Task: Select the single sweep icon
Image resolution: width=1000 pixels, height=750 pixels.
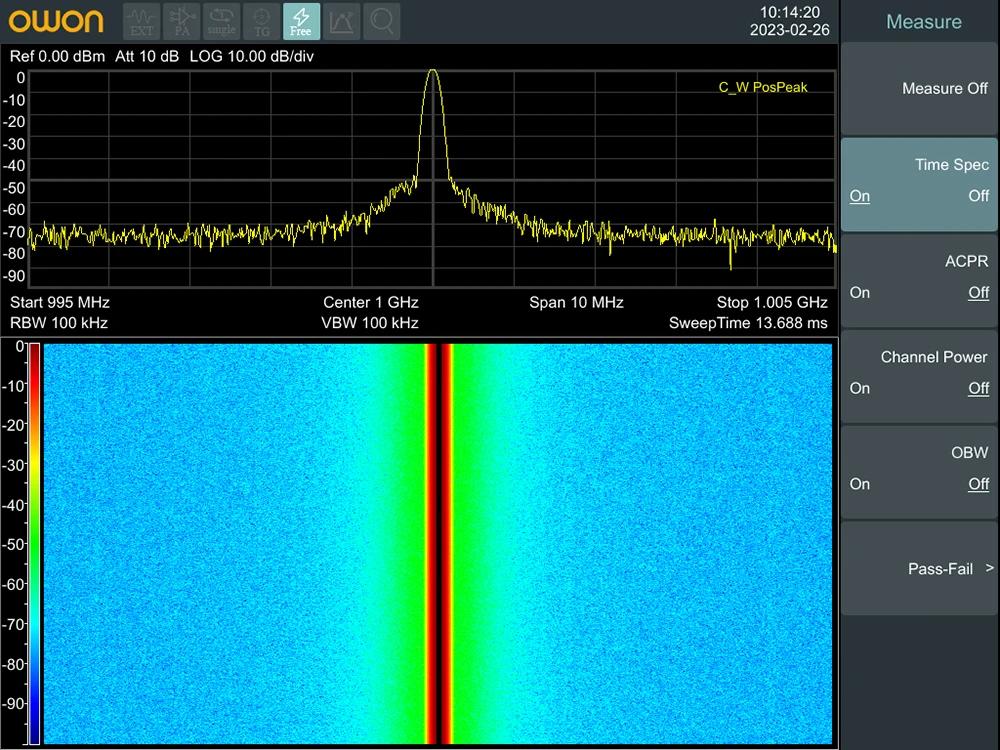Action: click(221, 21)
